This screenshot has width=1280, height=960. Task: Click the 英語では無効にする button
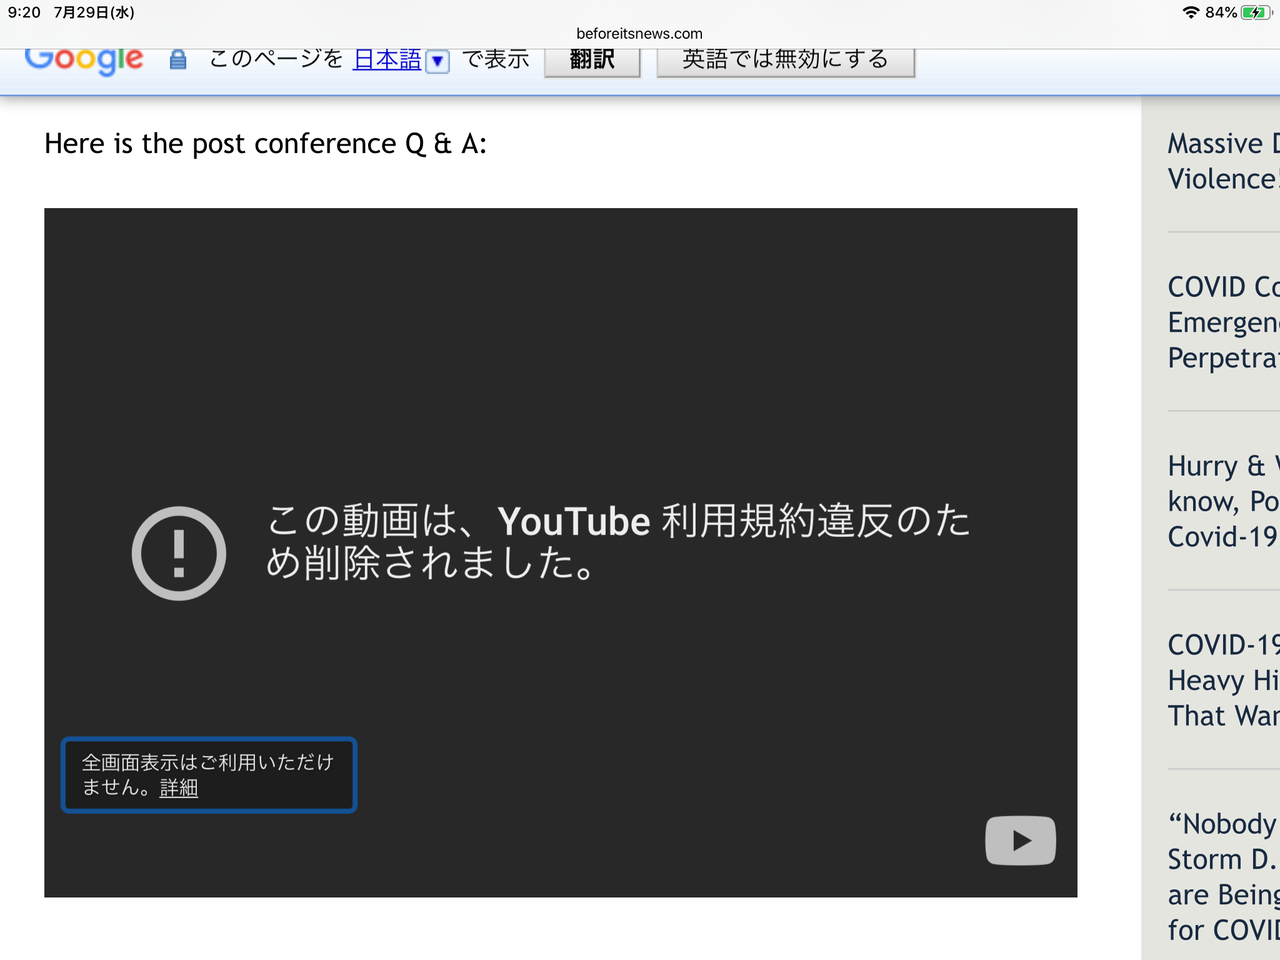click(x=785, y=60)
